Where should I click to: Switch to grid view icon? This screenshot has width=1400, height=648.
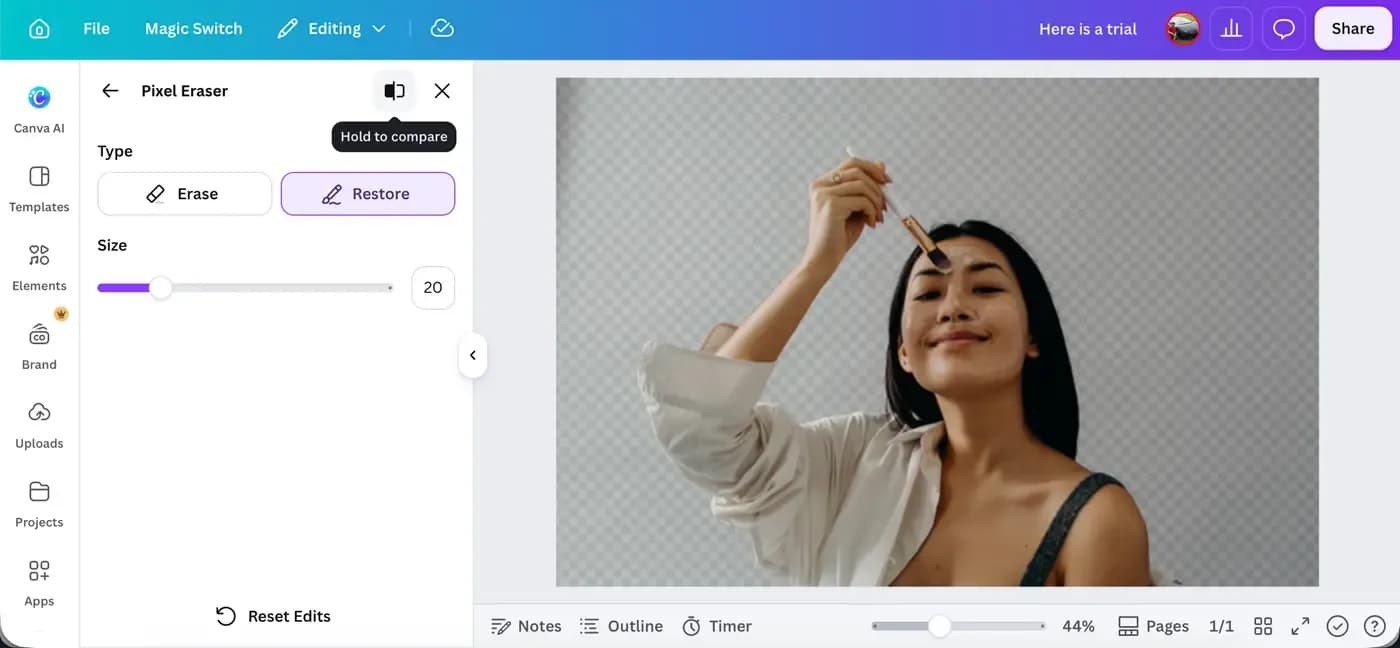(1263, 626)
